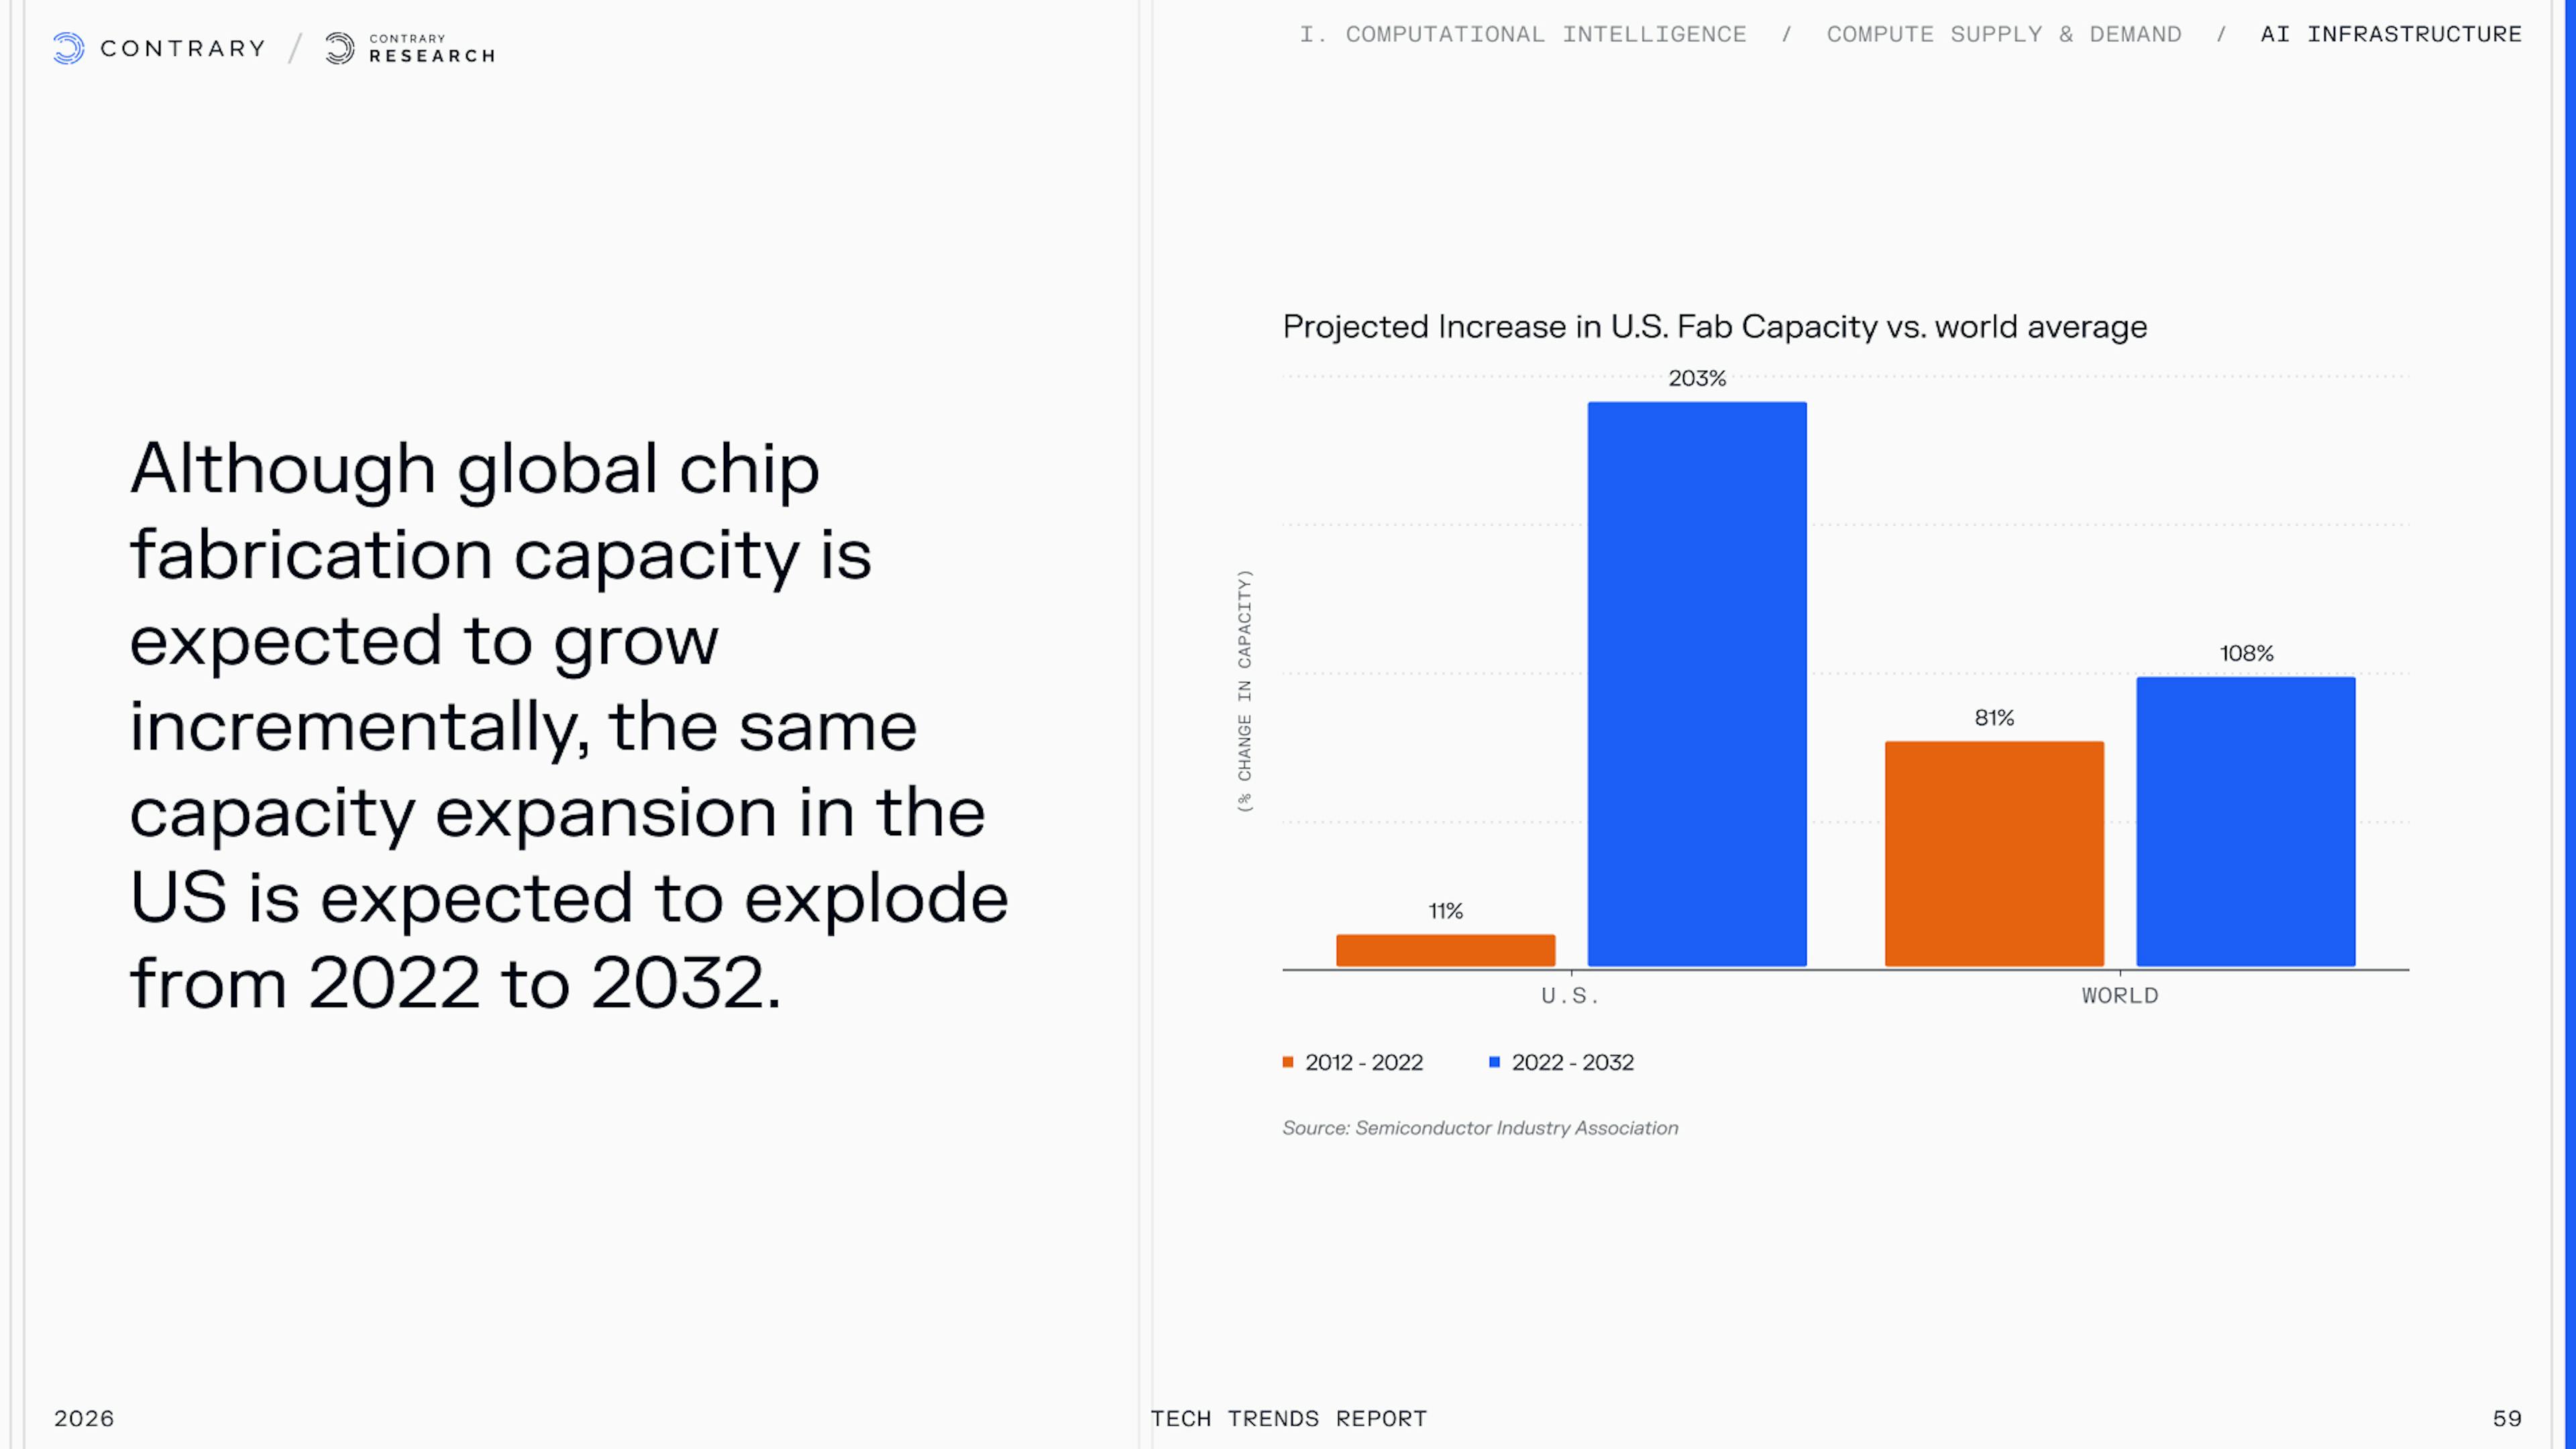
Task: Click the Tech Trends Report footer text
Action: 1288,1418
